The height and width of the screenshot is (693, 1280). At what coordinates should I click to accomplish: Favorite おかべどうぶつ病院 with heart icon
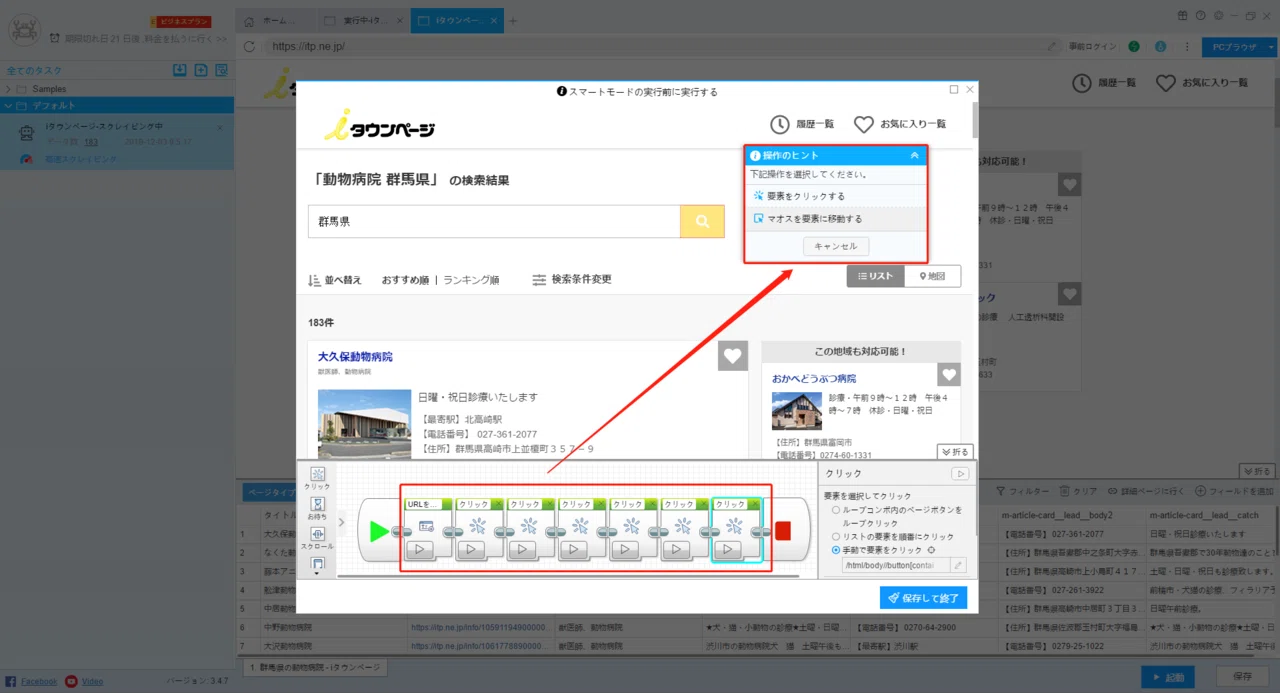click(x=949, y=375)
